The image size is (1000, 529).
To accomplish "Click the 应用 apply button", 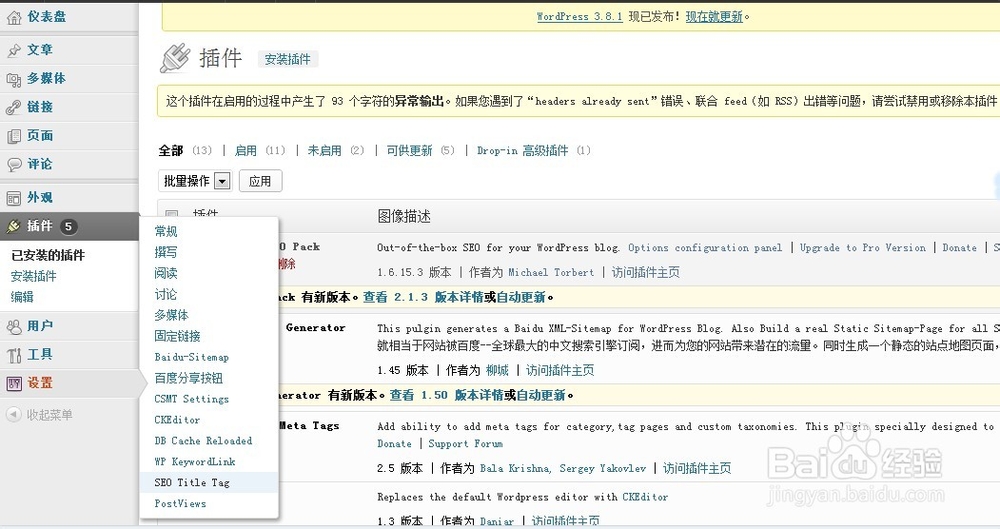I will pos(260,181).
